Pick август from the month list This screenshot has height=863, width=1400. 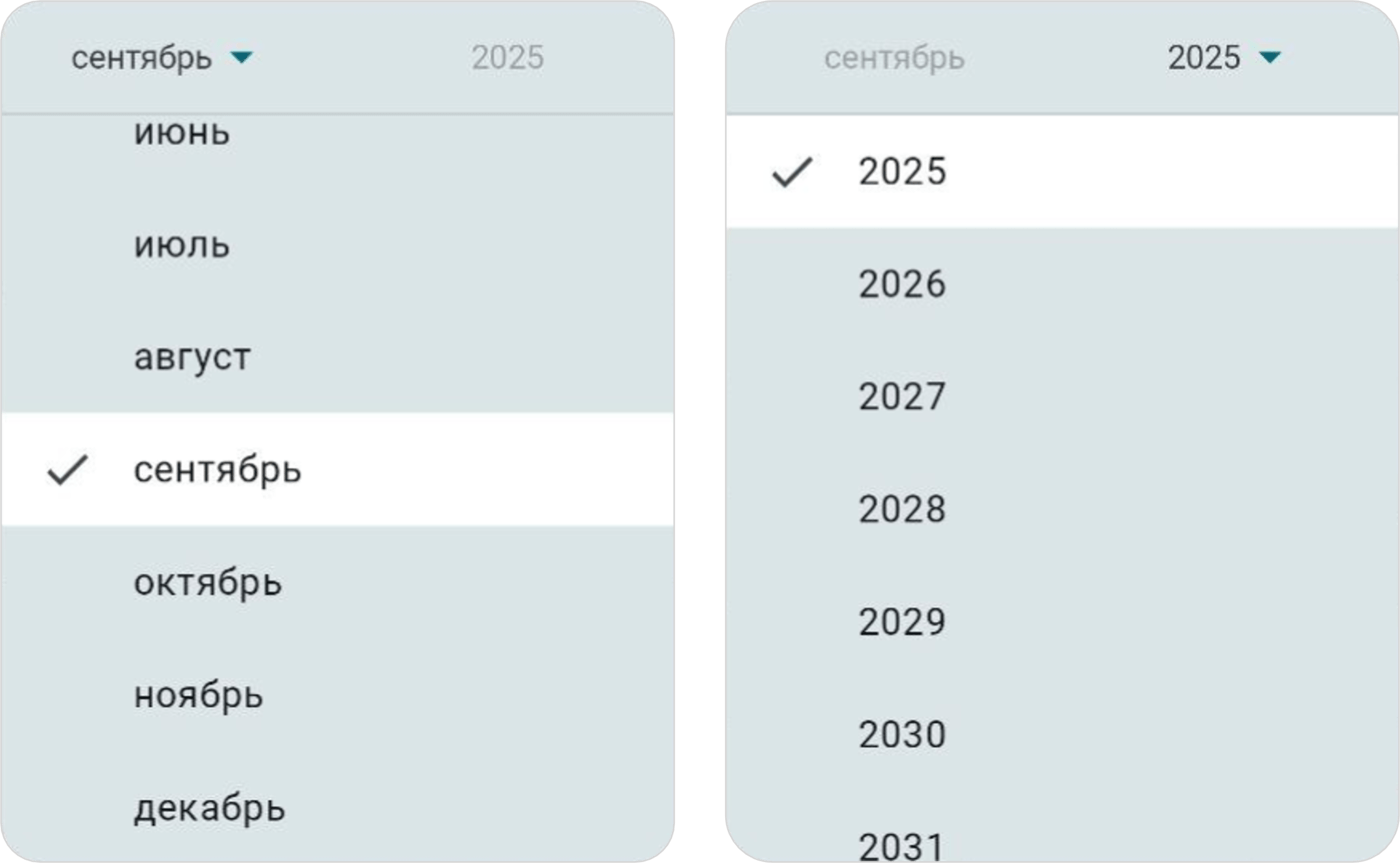click(192, 358)
